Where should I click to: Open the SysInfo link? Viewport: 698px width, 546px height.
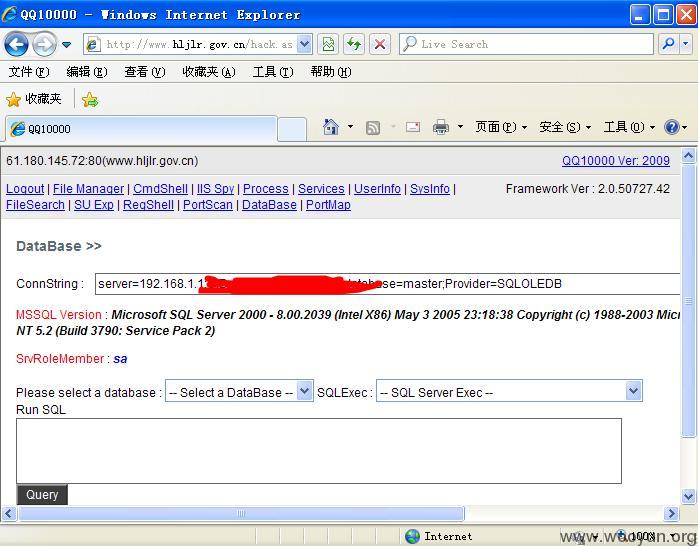point(430,189)
